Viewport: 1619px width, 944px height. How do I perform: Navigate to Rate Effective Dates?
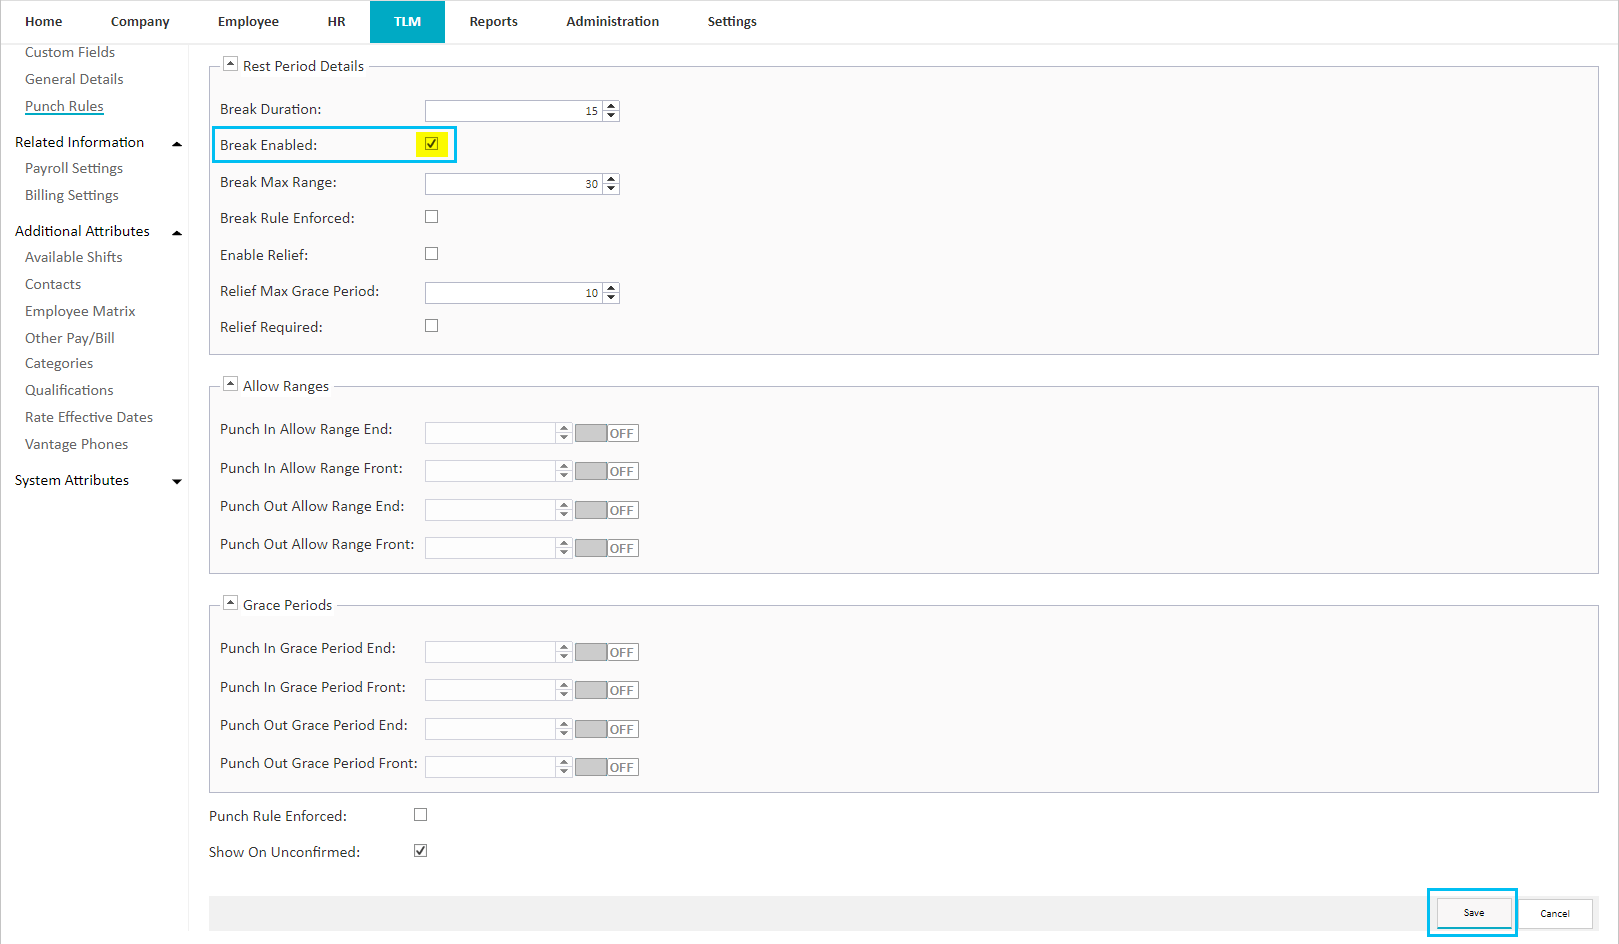pos(88,416)
